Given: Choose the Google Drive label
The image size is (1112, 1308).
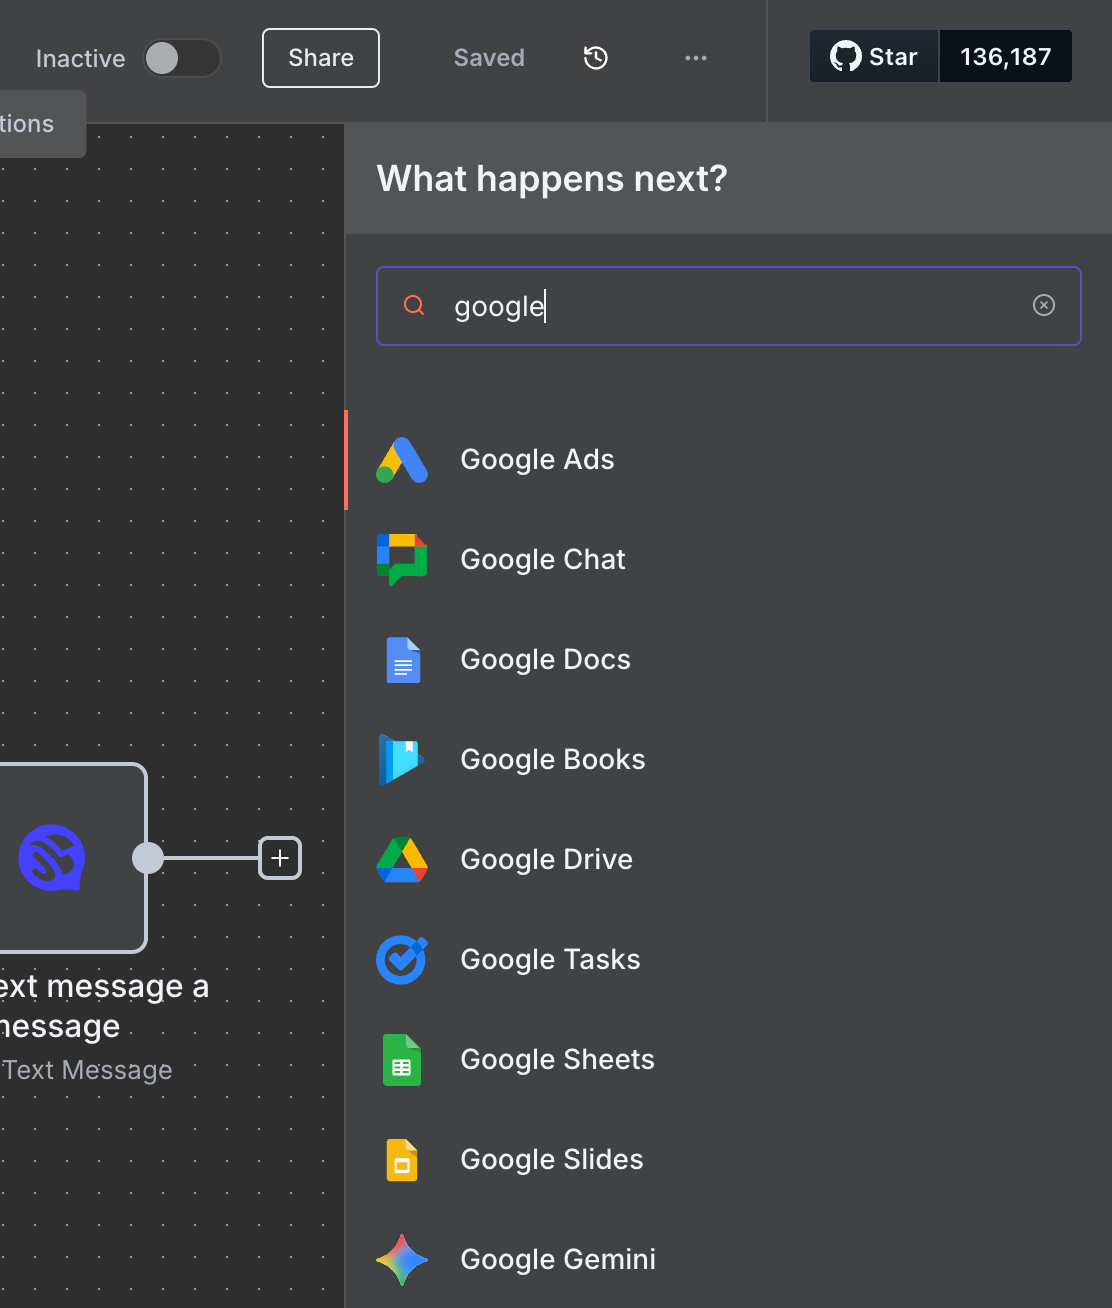Looking at the screenshot, I should pyautogui.click(x=546, y=860).
